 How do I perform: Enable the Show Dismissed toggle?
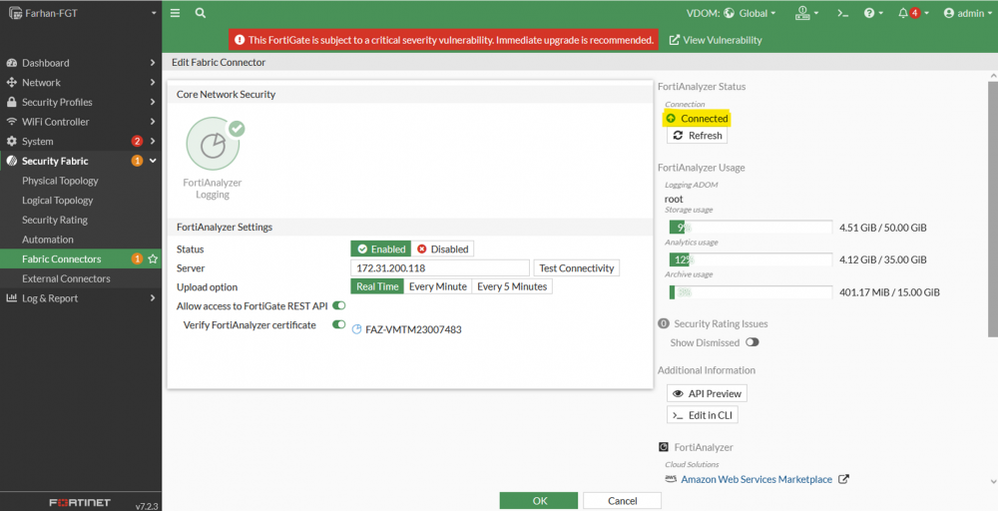pyautogui.click(x=752, y=343)
